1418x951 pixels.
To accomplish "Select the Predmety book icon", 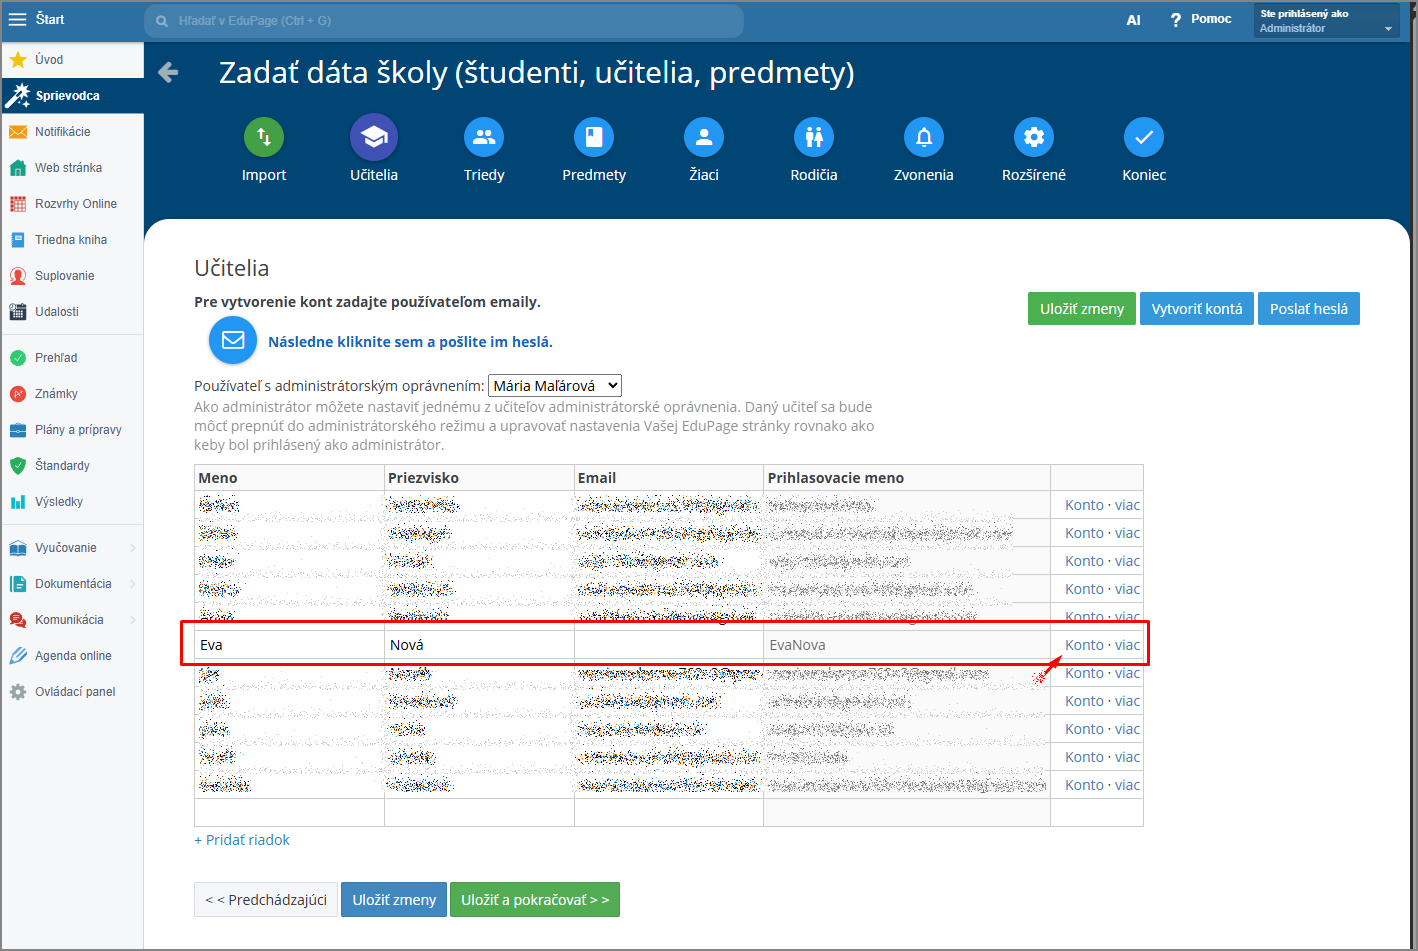I will coord(594,138).
